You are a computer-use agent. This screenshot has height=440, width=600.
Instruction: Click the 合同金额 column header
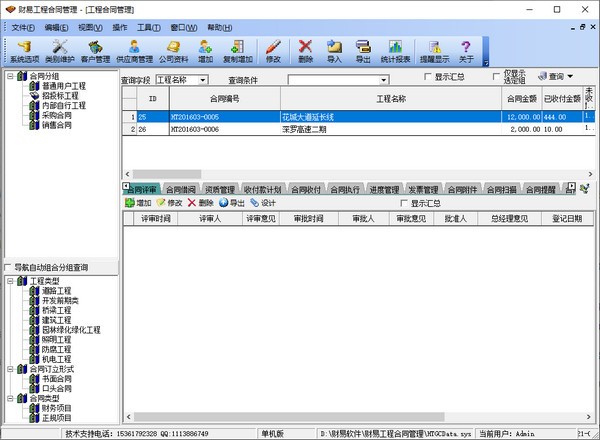coord(522,99)
